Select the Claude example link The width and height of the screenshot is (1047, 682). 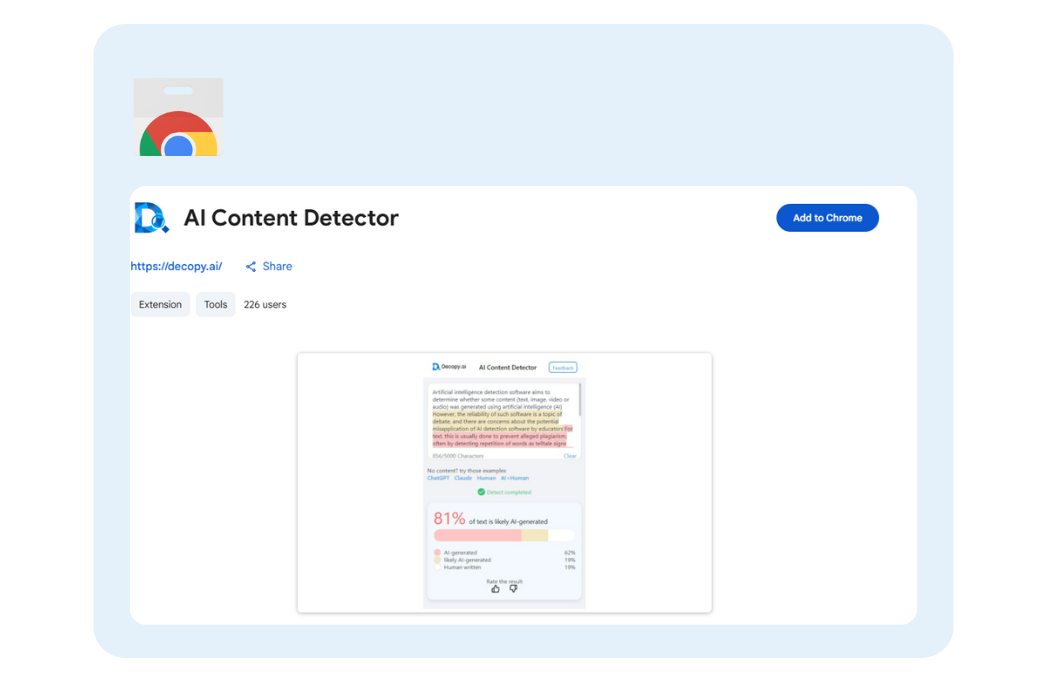(x=463, y=478)
